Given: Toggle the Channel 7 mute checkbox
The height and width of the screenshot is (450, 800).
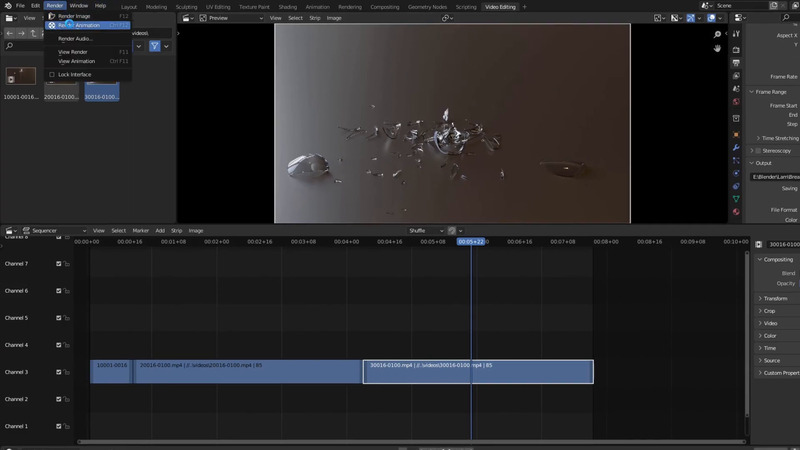Looking at the screenshot, I should [59, 264].
